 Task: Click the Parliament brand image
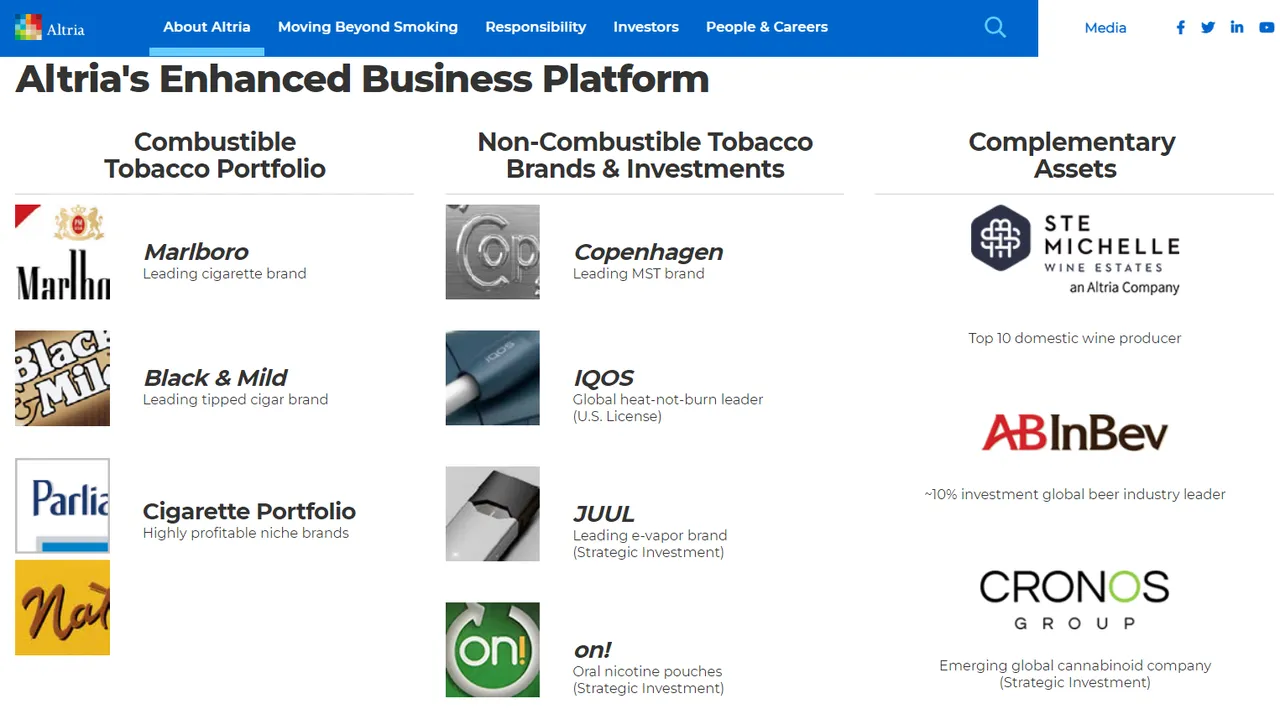tap(62, 505)
